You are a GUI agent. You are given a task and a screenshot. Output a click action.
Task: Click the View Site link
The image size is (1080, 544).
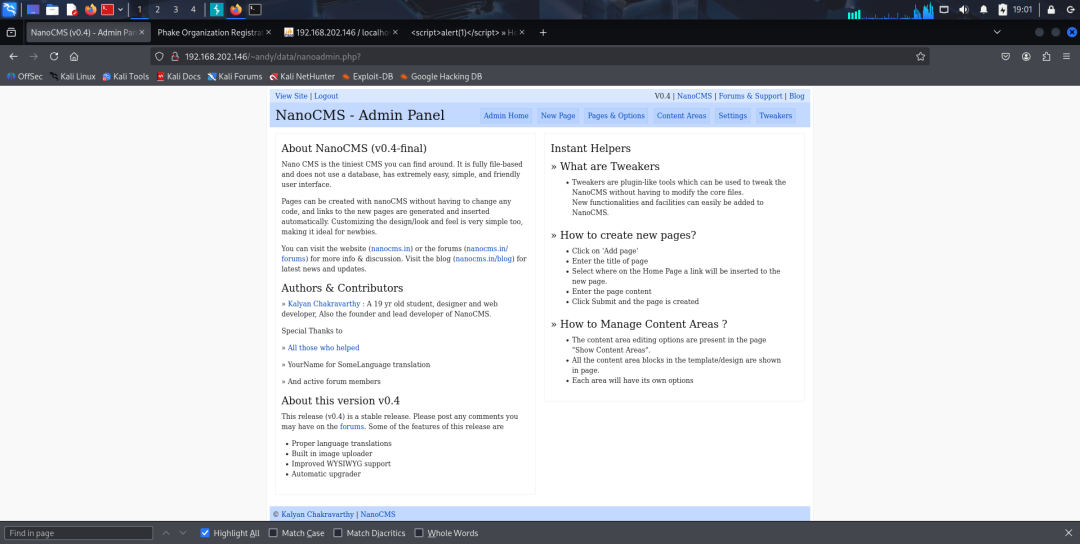coord(291,96)
